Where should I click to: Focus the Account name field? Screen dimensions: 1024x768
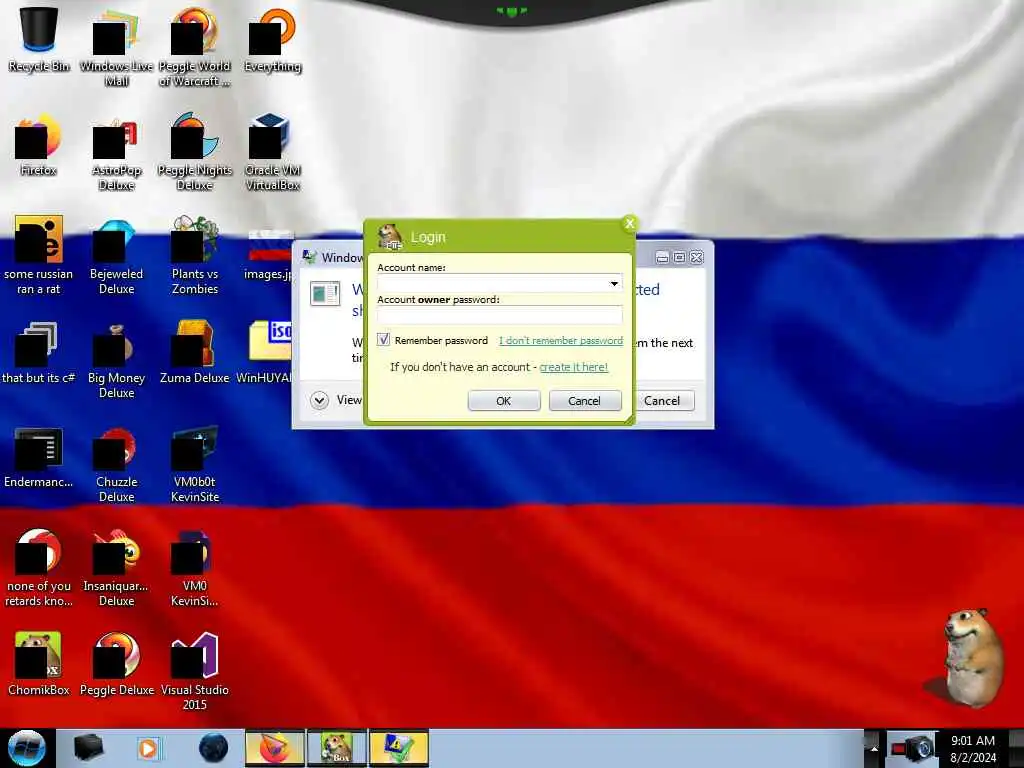coord(500,283)
